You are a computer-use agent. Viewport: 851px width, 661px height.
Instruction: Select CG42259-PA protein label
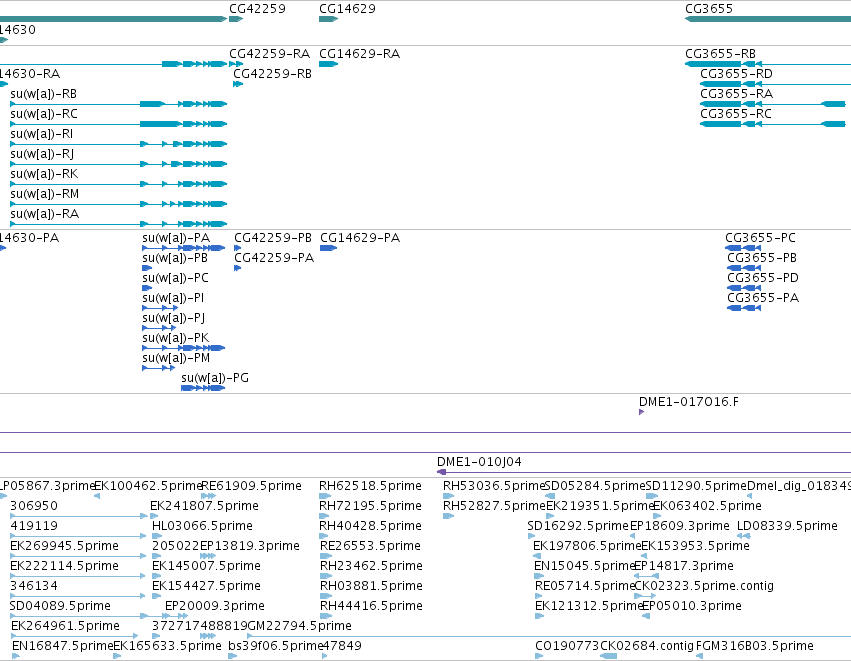[x=274, y=258]
